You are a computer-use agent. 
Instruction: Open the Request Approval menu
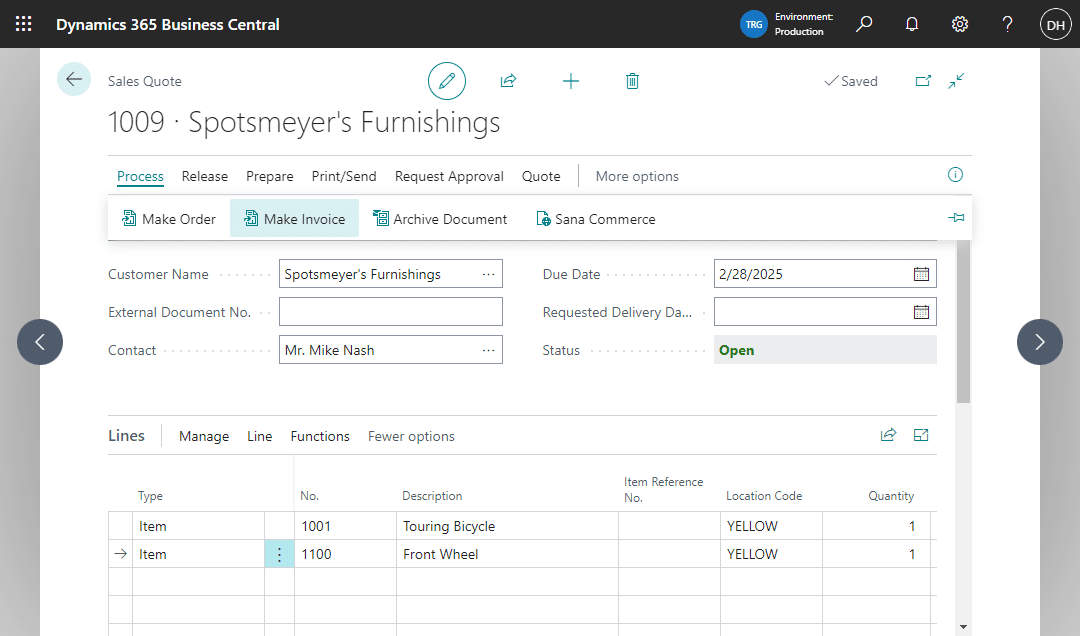click(x=449, y=176)
